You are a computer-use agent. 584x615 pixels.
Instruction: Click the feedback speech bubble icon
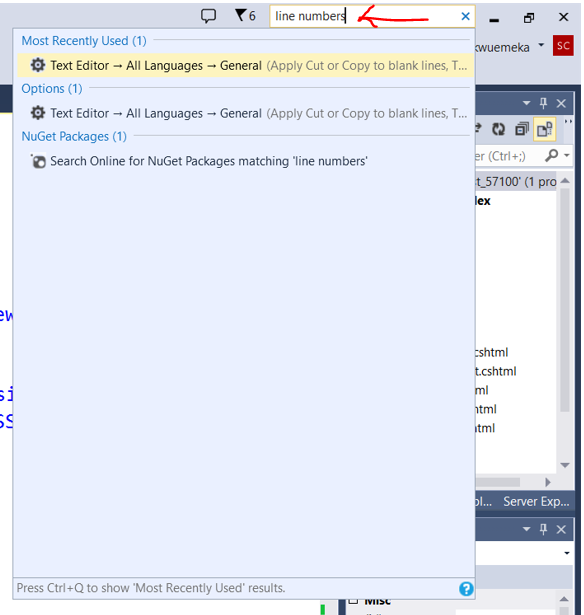pyautogui.click(x=208, y=16)
